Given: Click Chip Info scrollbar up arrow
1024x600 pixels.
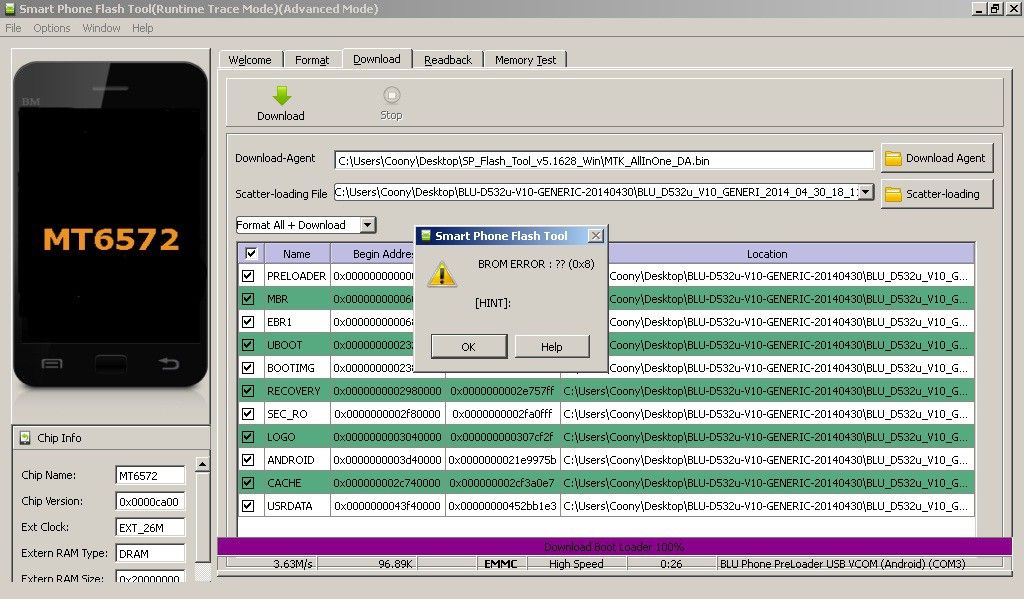Looking at the screenshot, I should 202,464.
